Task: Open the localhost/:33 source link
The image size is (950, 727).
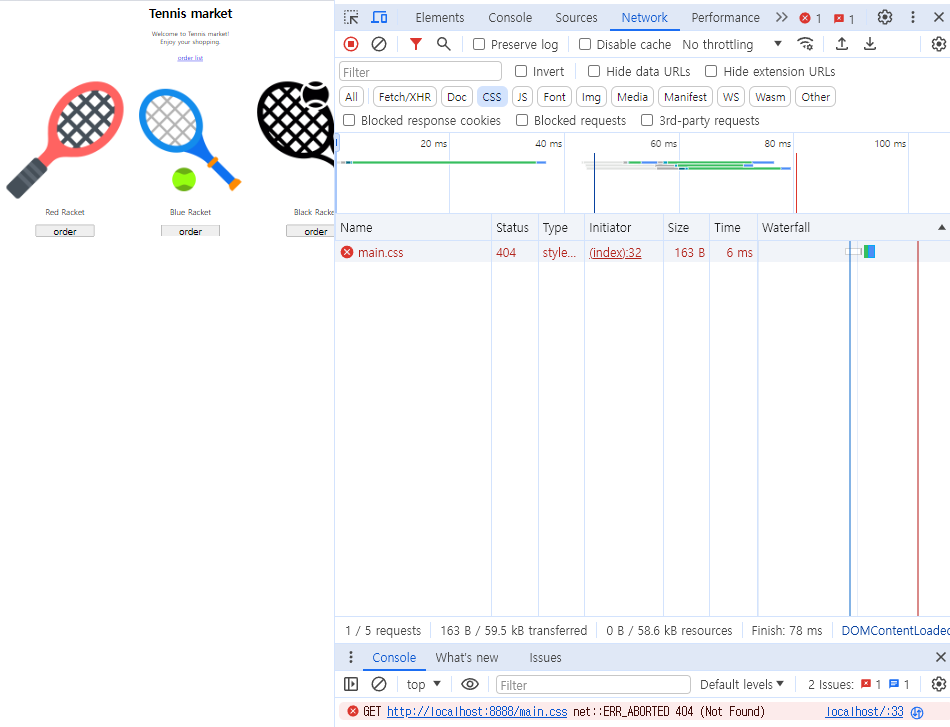Action: tap(864, 711)
